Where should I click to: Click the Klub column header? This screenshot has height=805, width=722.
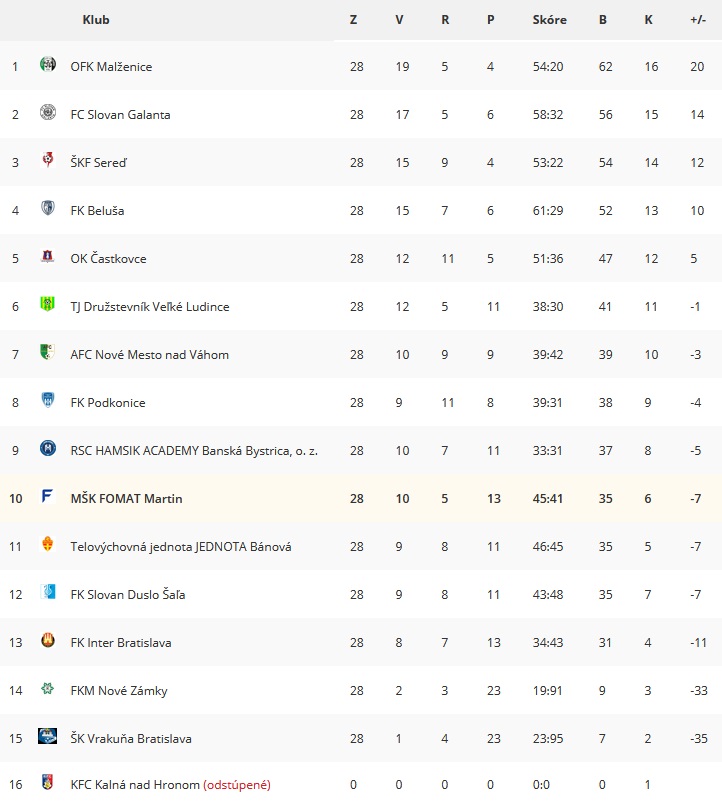point(96,20)
